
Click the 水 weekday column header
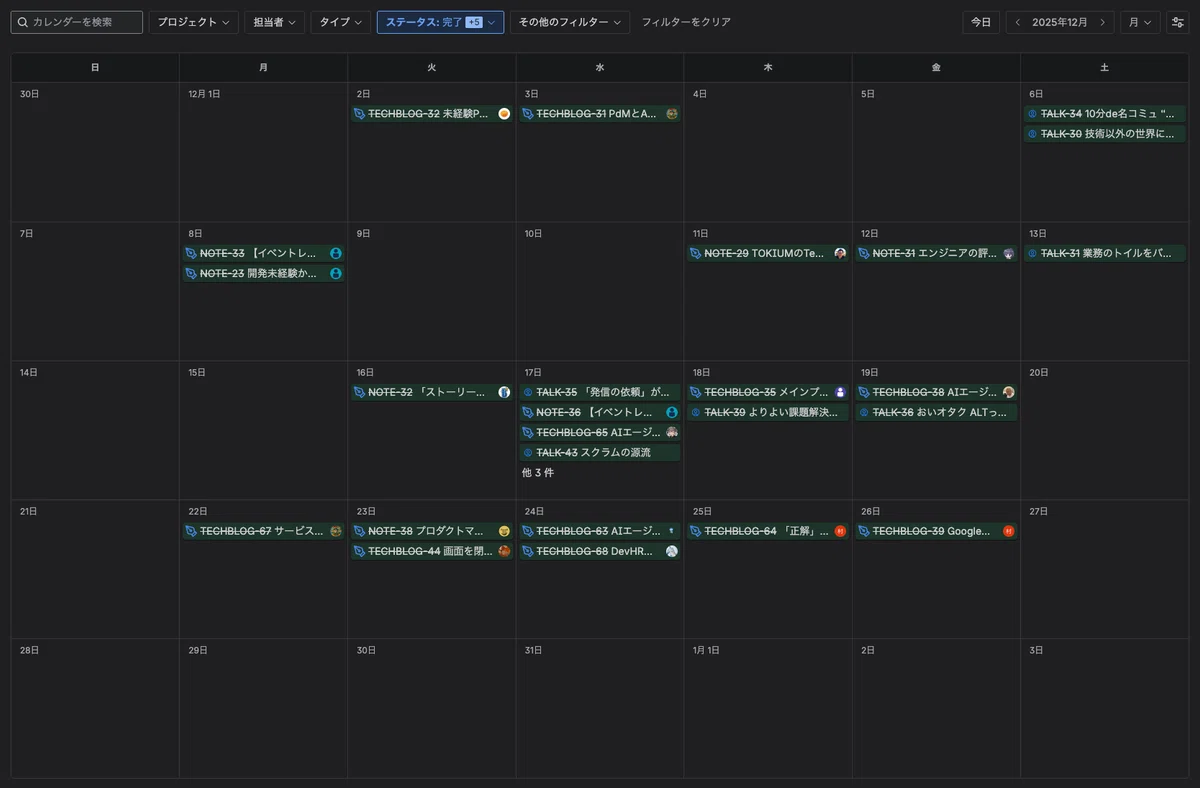[x=600, y=67]
